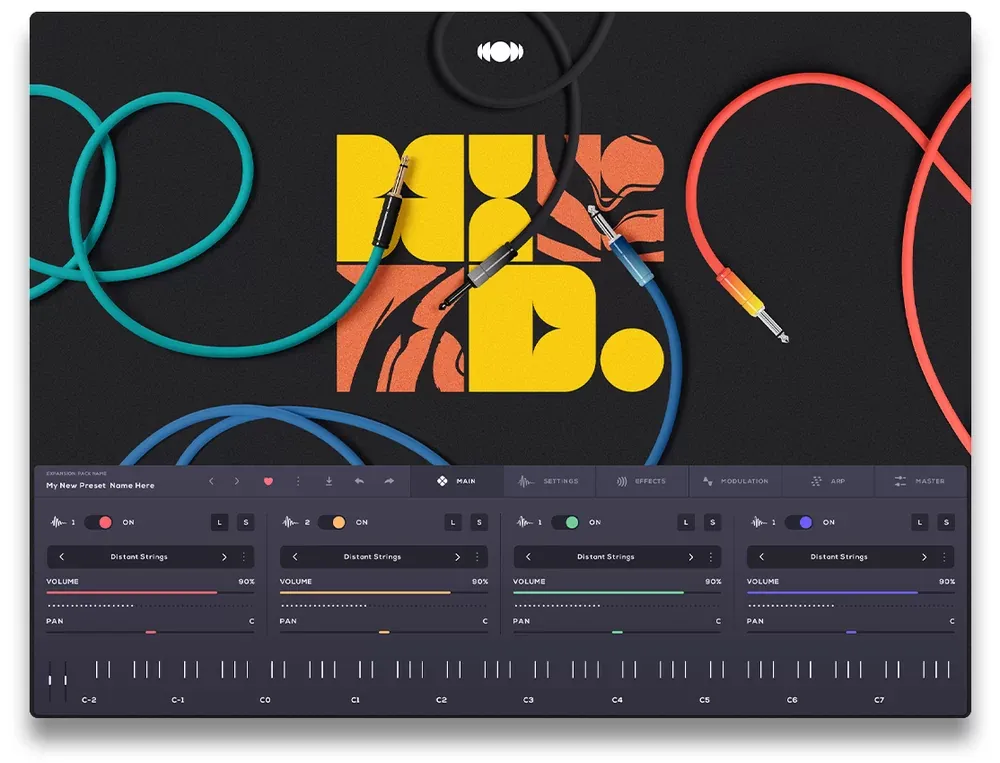
Task: Select the previous sample on the orange layer
Action: point(295,557)
